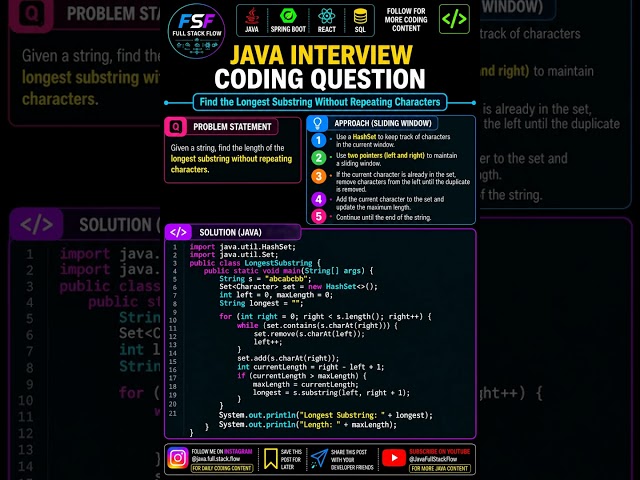Click the lightbulb icon beside Approach
The height and width of the screenshot is (480, 640).
pyautogui.click(x=317, y=123)
